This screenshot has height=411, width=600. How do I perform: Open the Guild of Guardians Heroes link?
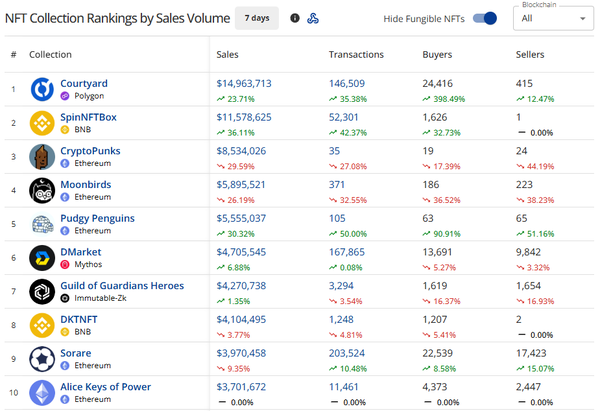(x=122, y=285)
